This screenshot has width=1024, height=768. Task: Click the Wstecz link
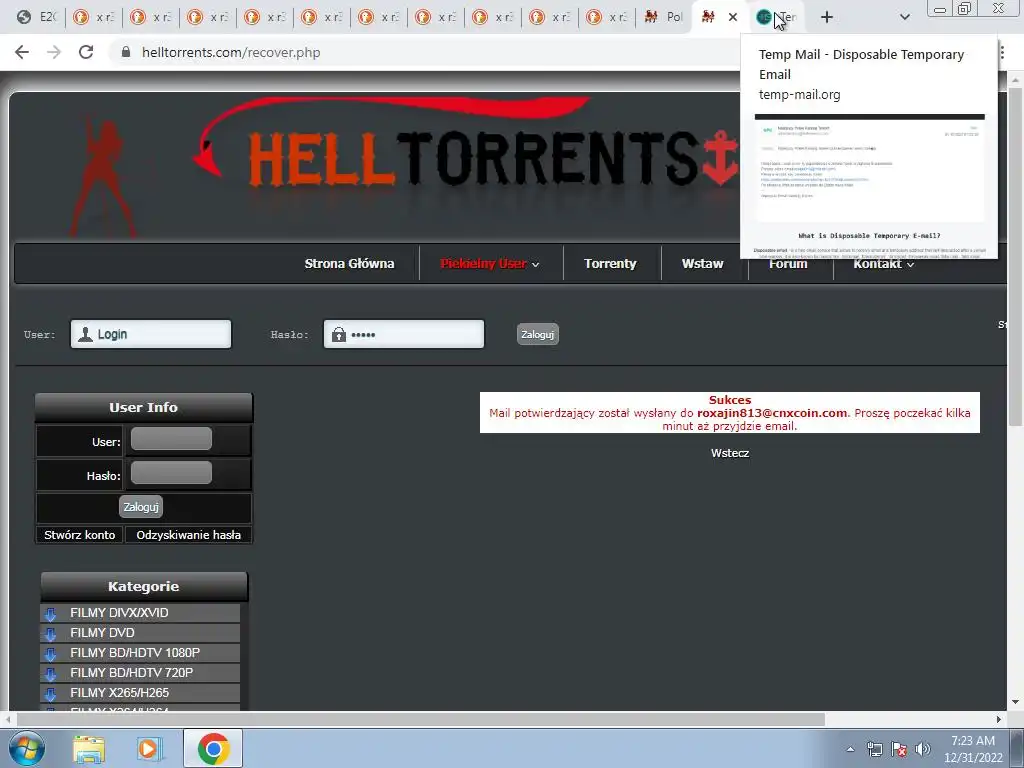click(x=730, y=453)
